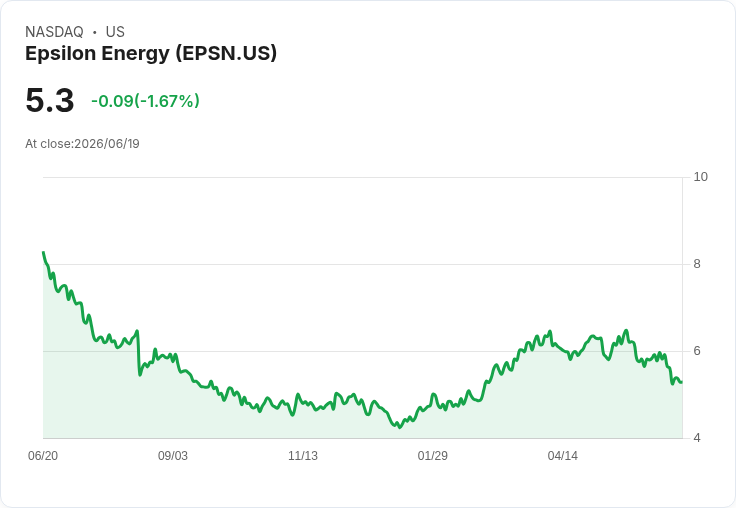
Task: Click the Epsilon Energy (EPSN.US) title
Action: tap(151, 54)
